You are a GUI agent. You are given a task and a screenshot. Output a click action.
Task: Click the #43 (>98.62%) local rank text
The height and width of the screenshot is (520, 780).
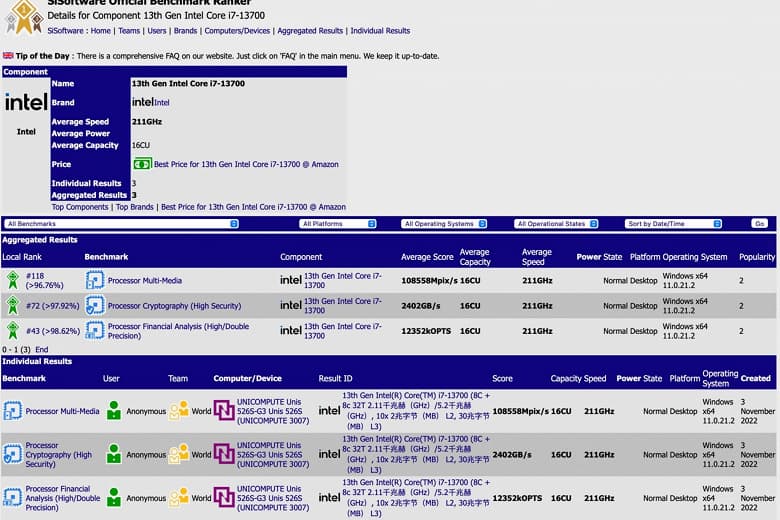click(x=53, y=331)
